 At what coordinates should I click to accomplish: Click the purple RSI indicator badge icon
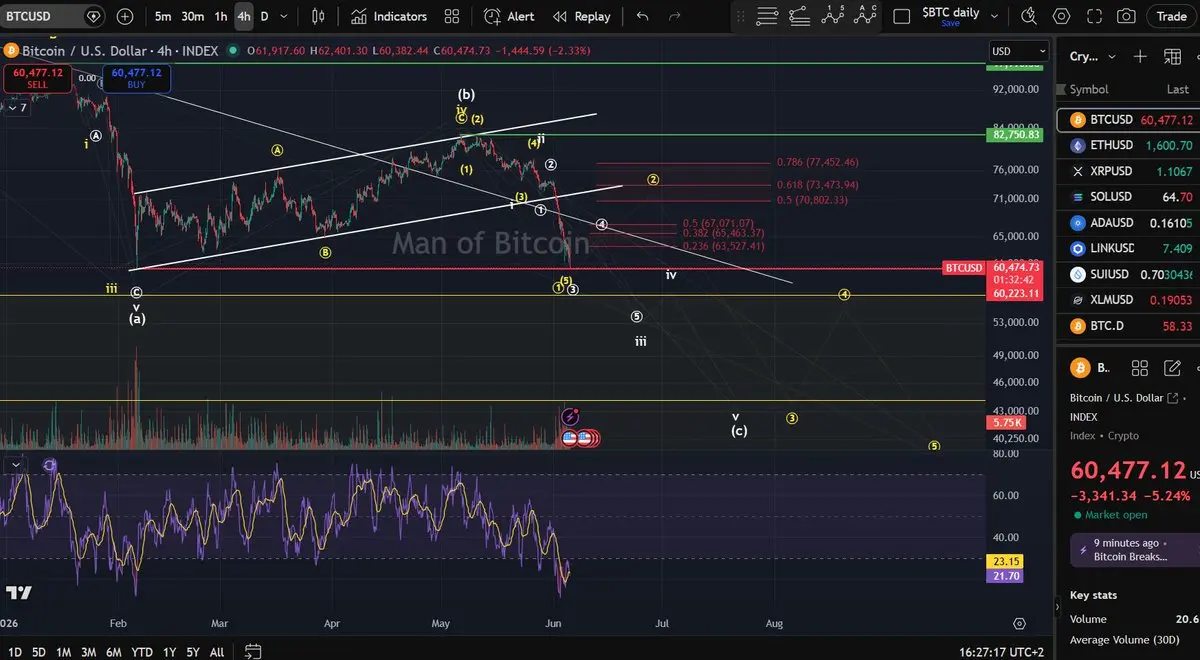click(50, 465)
